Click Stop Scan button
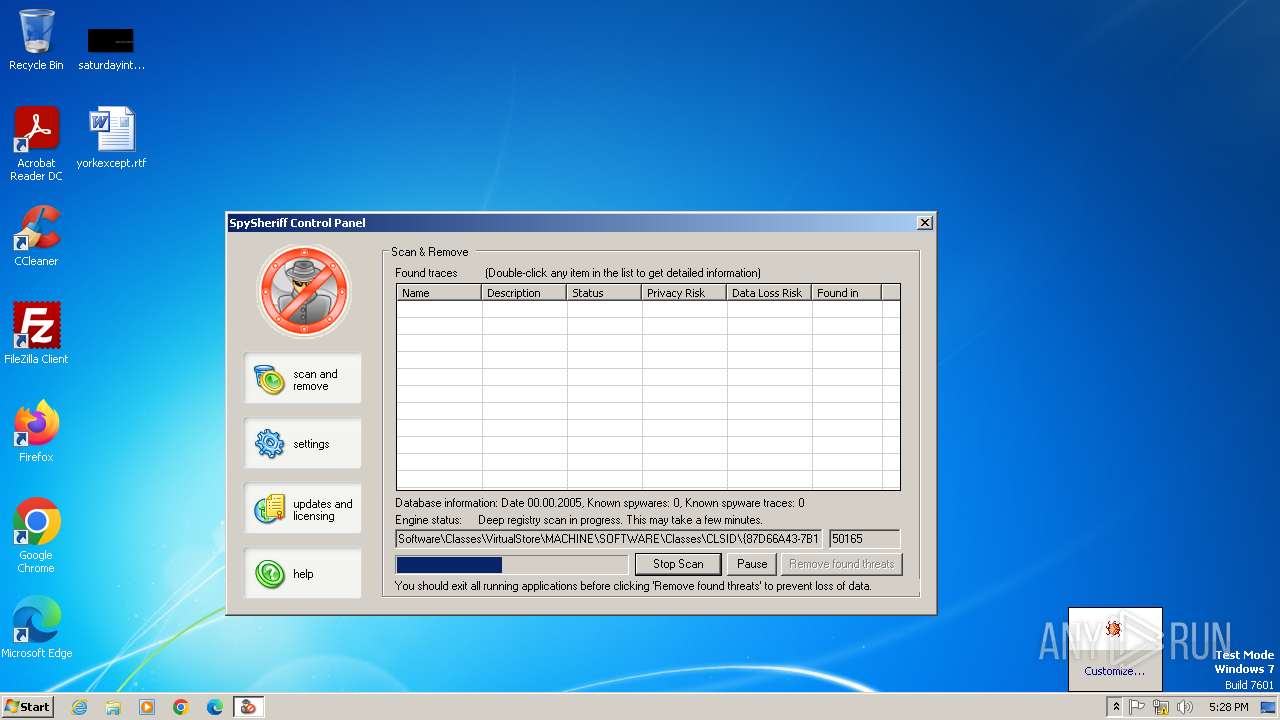1280x720 pixels. [678, 564]
